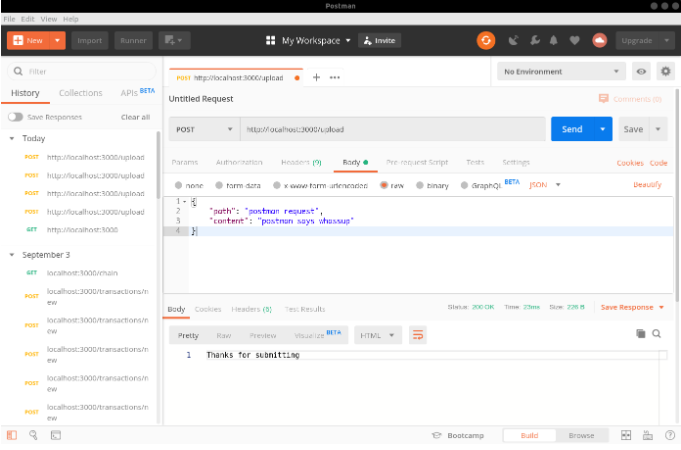This screenshot has width=681, height=450.
Task: Collapse the Today history group
Action: pos(12,139)
